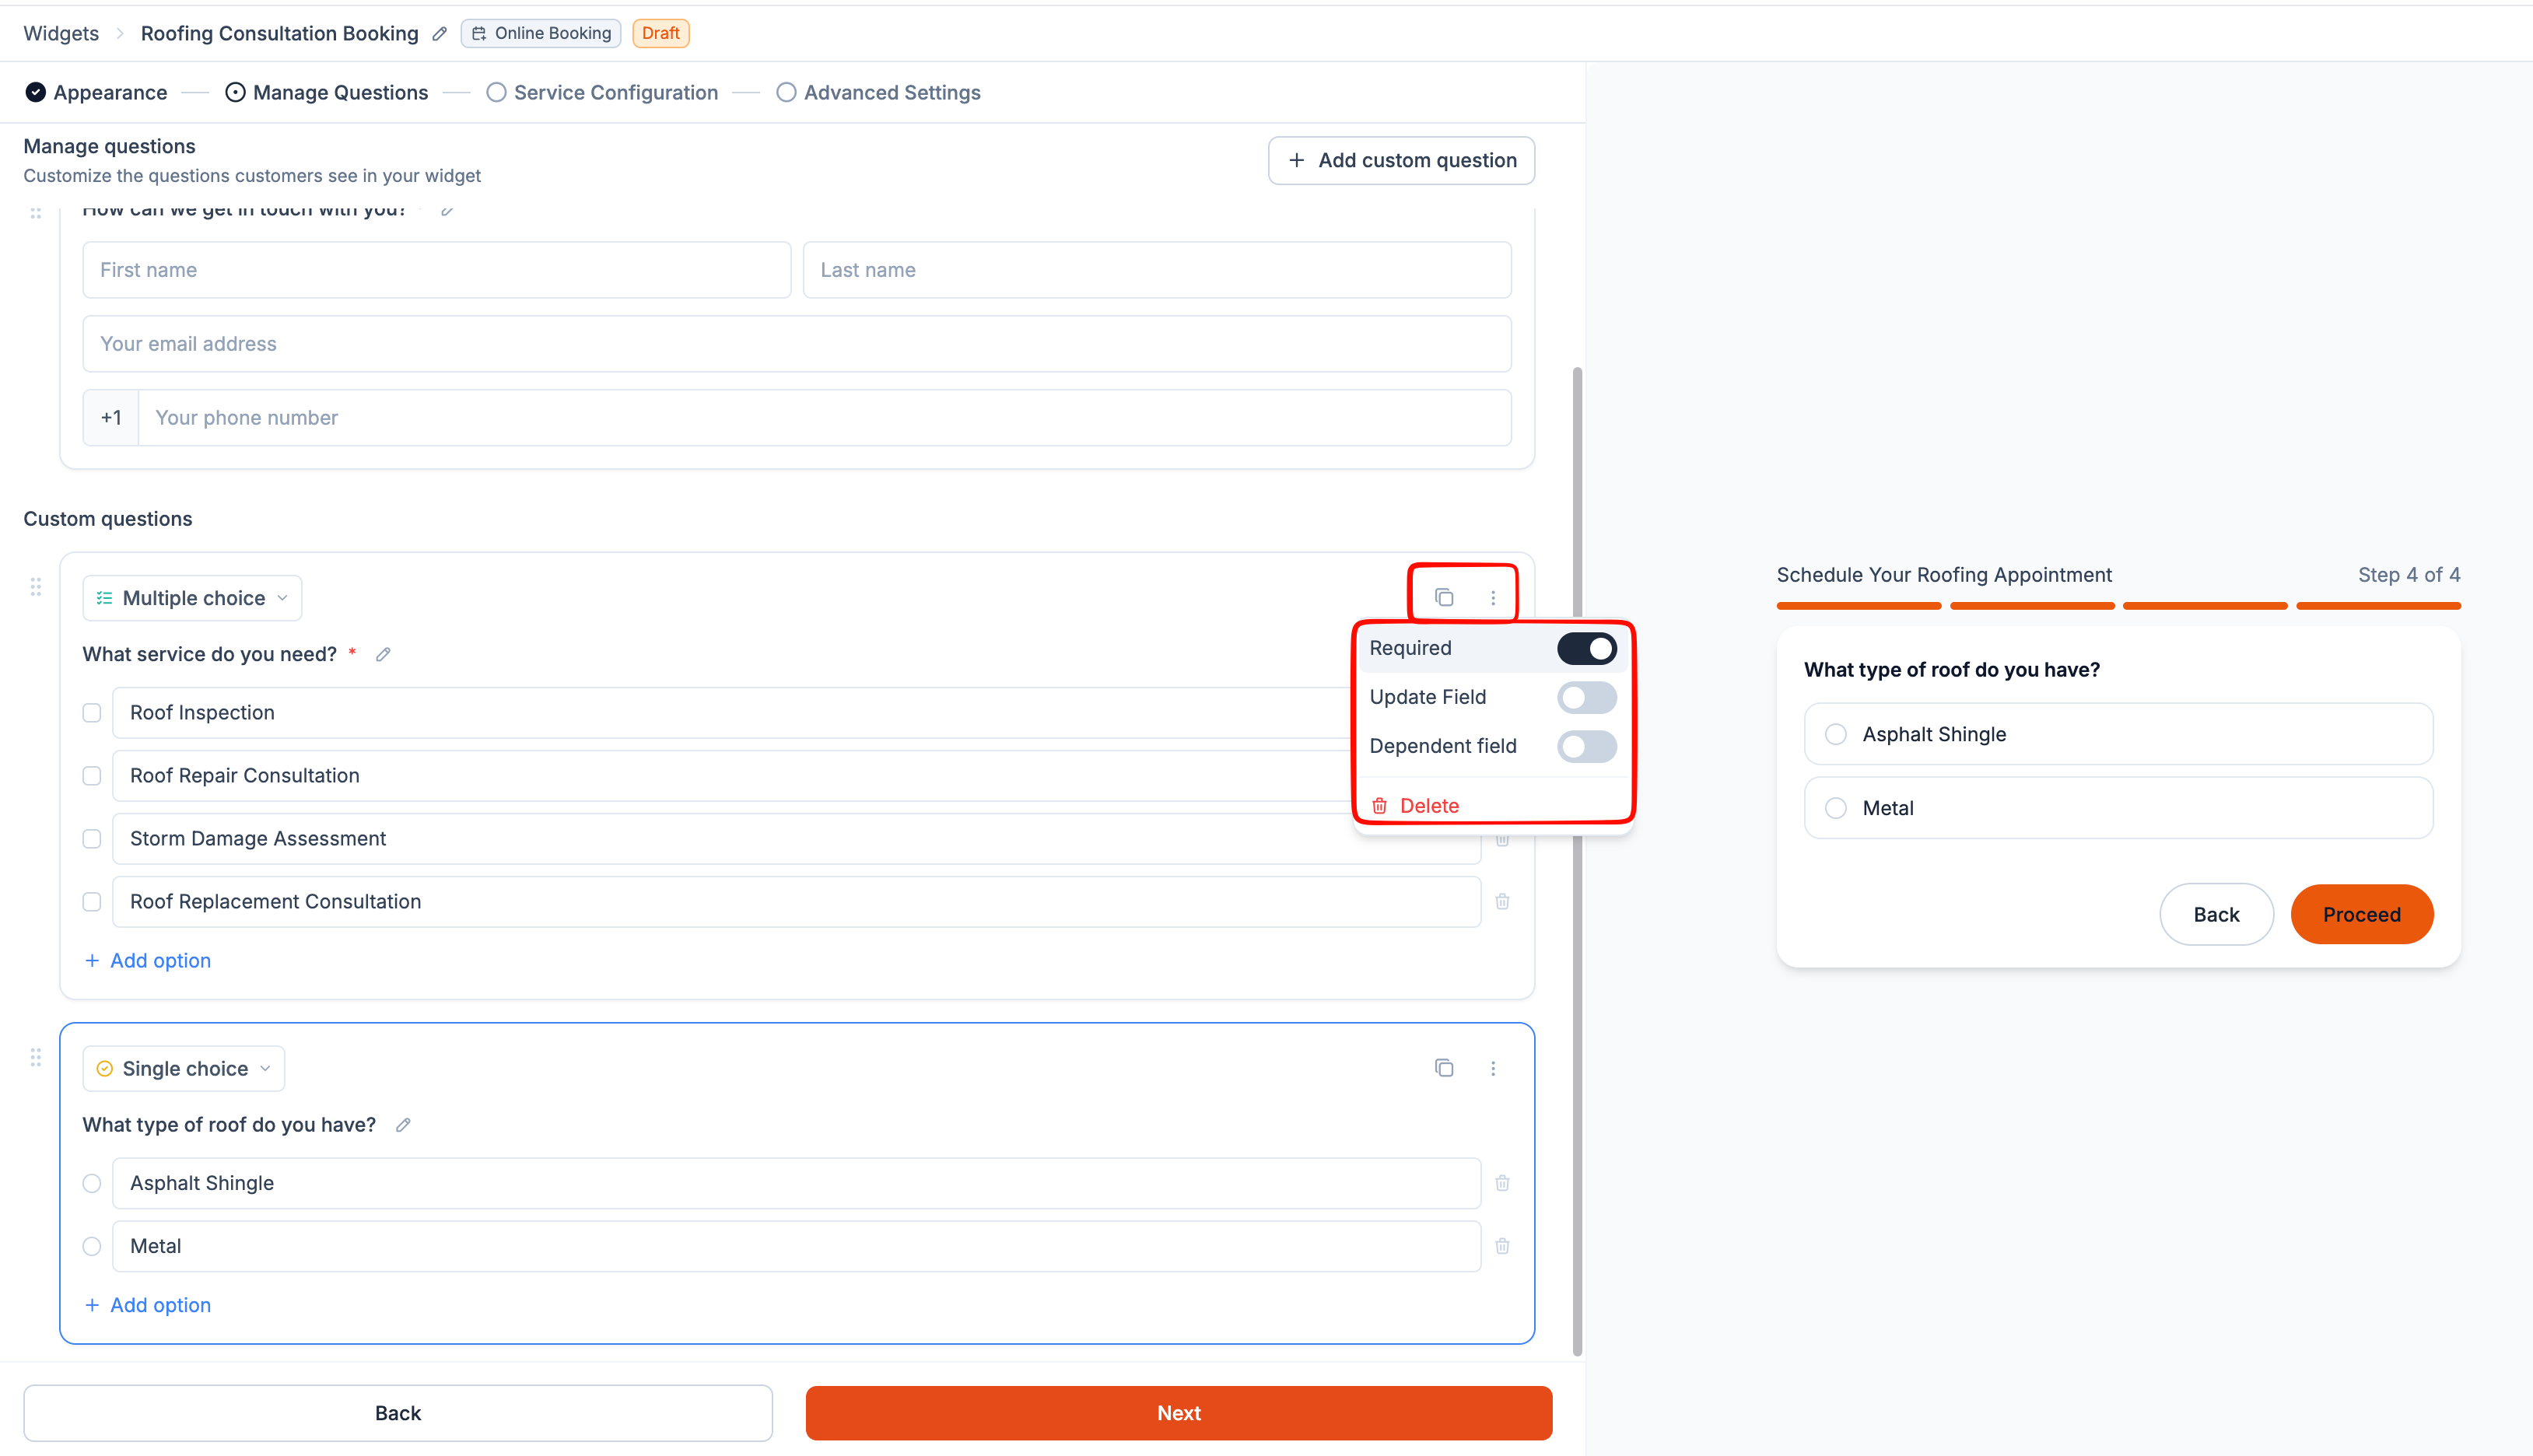Click Add custom question button
This screenshot has width=2533, height=1456.
tap(1401, 160)
